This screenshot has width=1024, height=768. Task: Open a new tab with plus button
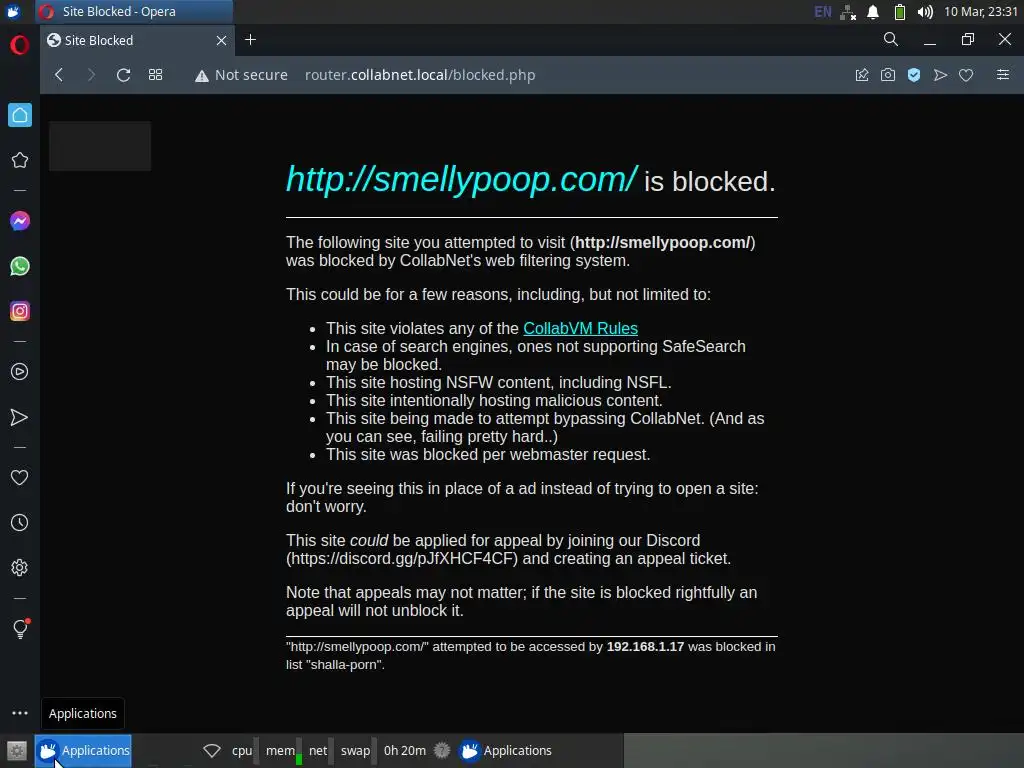pos(250,40)
